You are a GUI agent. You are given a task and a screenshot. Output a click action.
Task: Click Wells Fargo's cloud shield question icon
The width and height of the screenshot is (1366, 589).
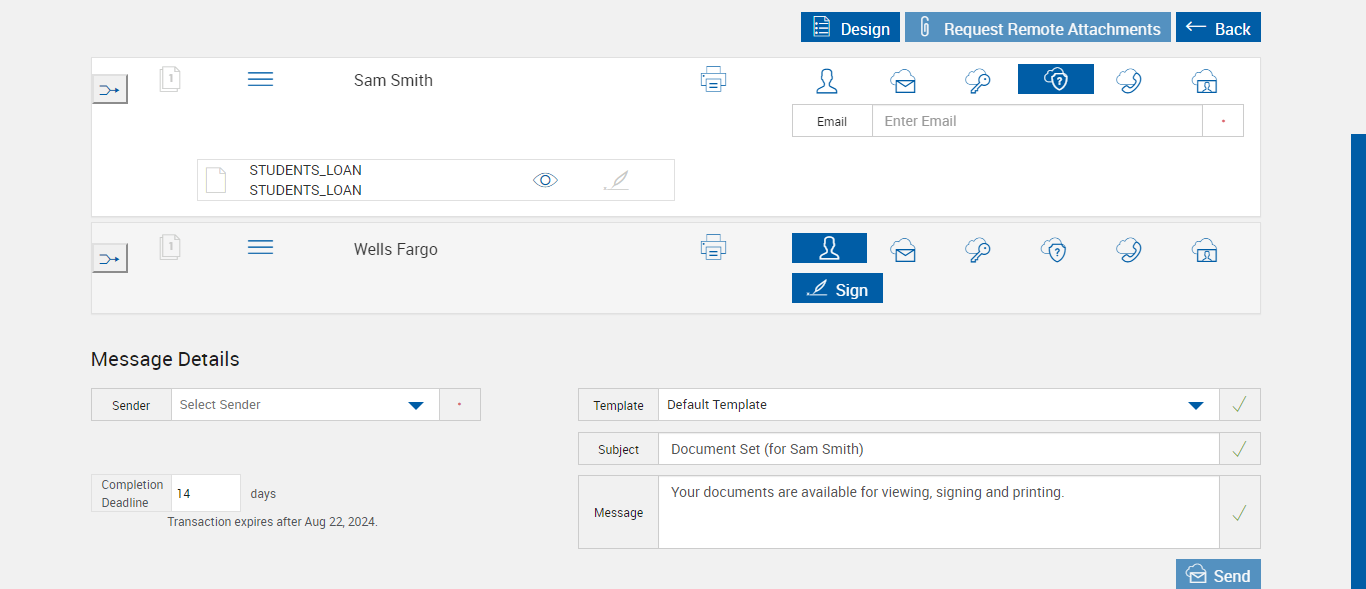point(1054,249)
